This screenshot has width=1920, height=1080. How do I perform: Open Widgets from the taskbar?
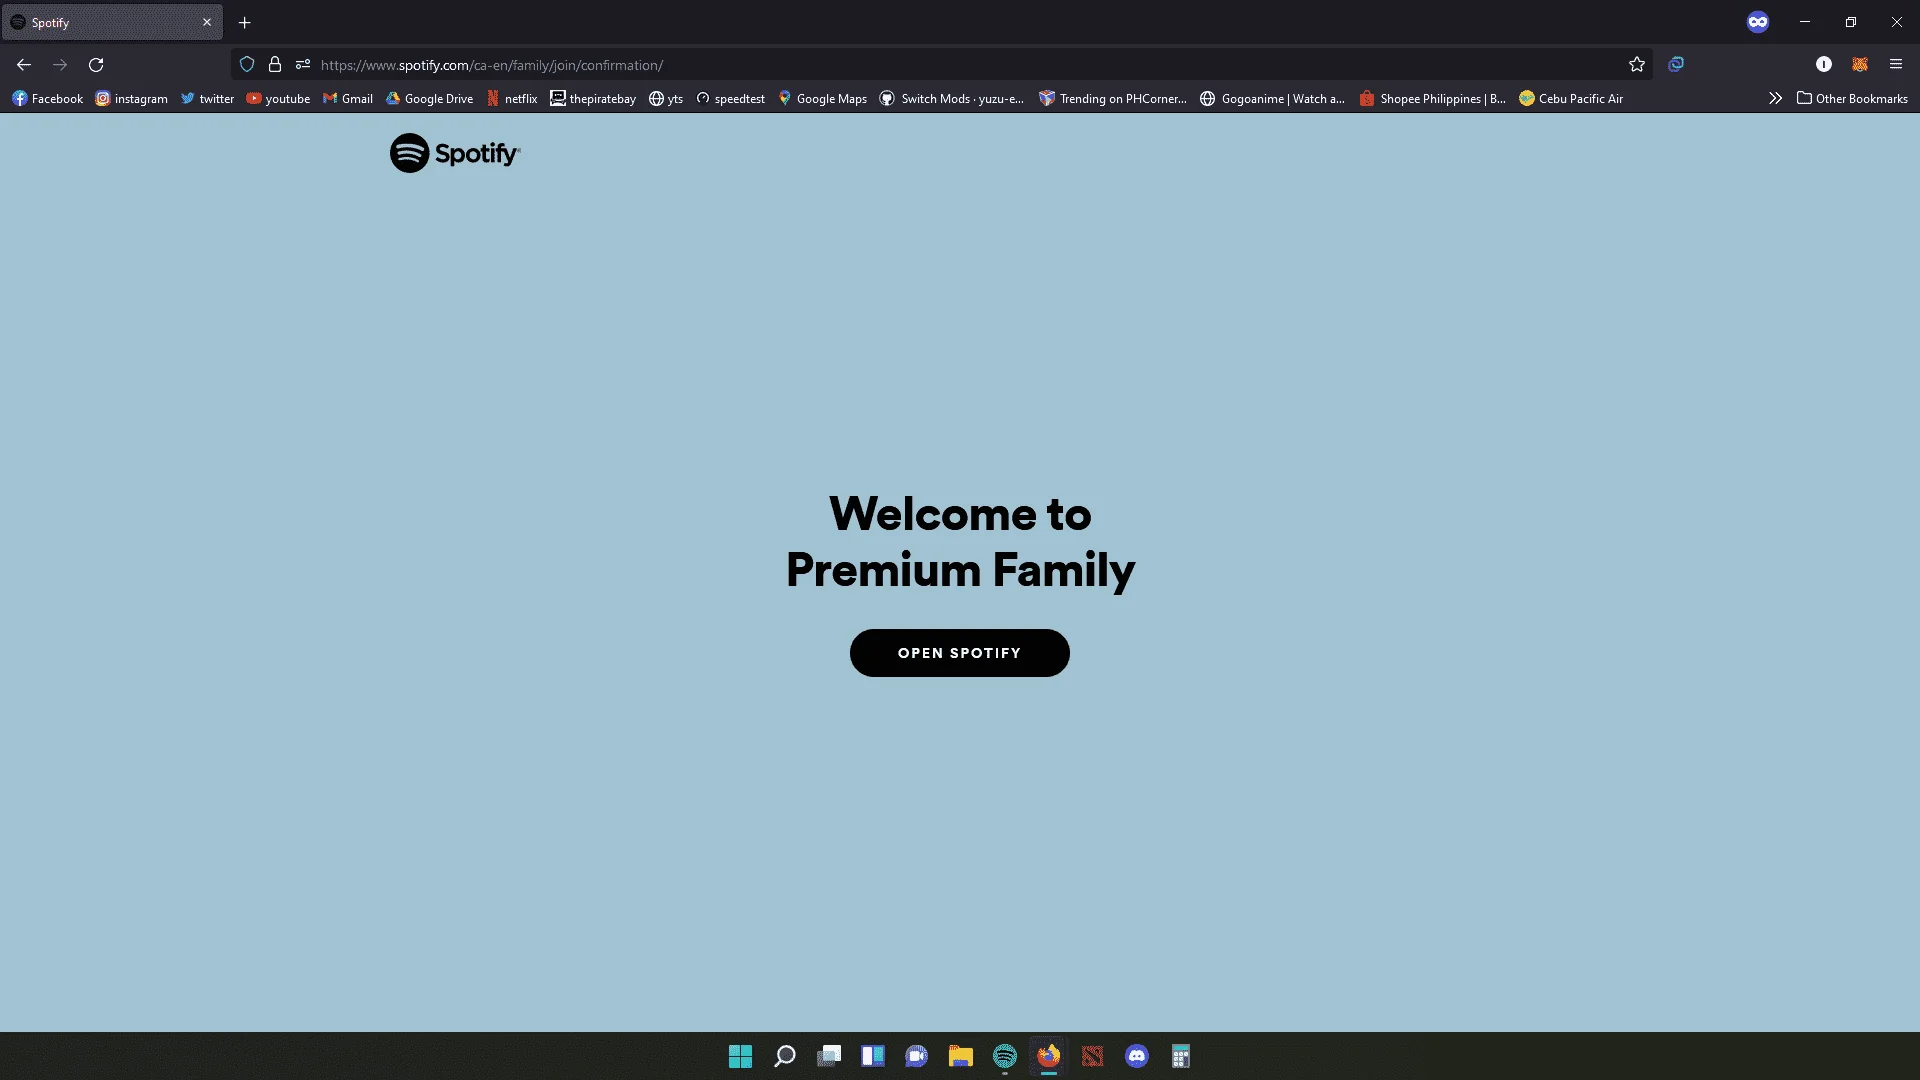point(873,1056)
